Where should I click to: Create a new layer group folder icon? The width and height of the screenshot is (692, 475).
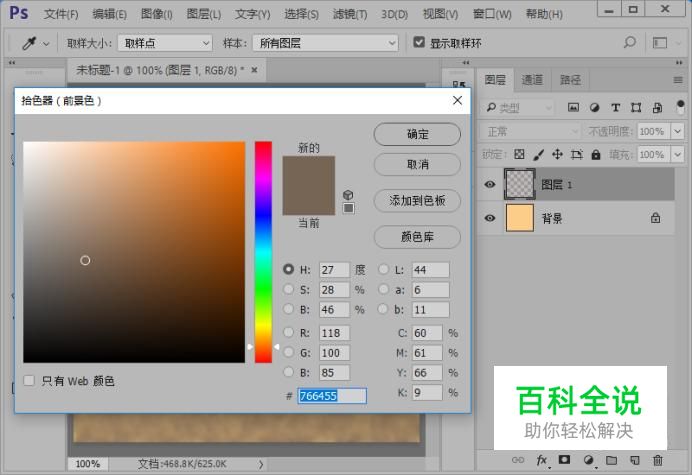tap(612, 460)
